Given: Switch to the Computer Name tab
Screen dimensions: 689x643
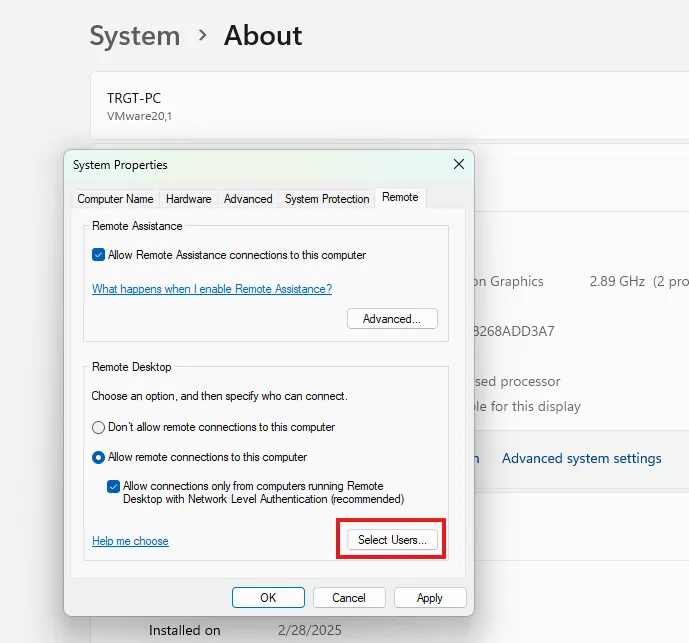Looking at the screenshot, I should pyautogui.click(x=115, y=199).
